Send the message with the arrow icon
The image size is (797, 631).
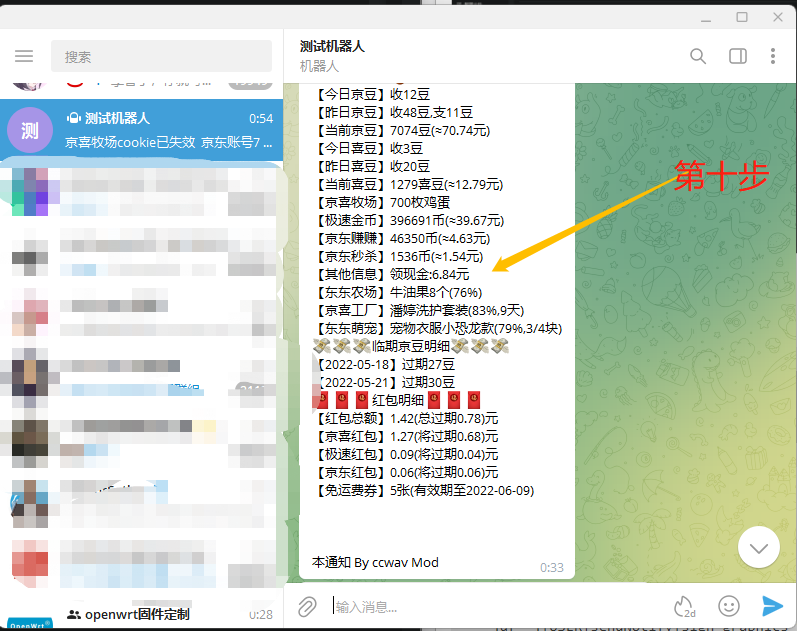(772, 606)
